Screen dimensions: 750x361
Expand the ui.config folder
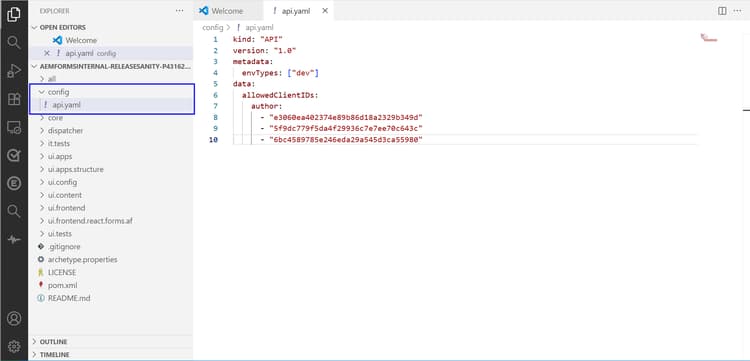click(x=111, y=182)
